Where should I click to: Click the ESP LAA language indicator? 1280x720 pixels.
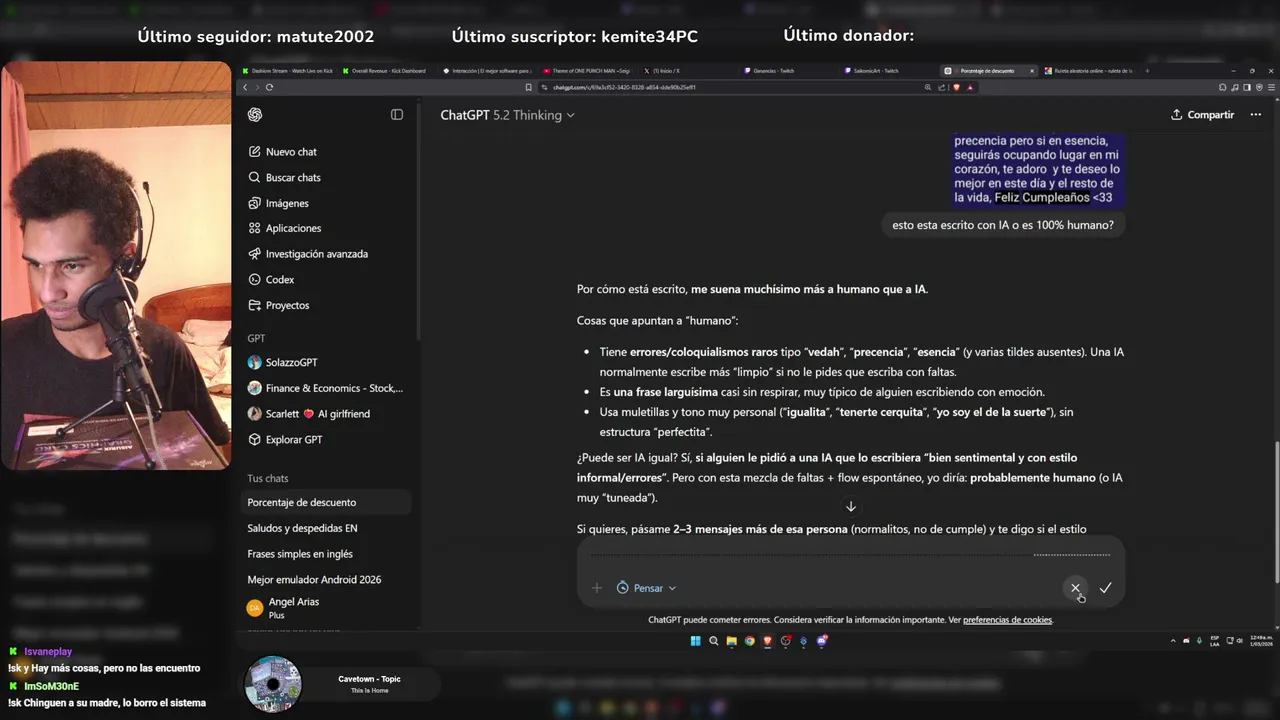1215,641
